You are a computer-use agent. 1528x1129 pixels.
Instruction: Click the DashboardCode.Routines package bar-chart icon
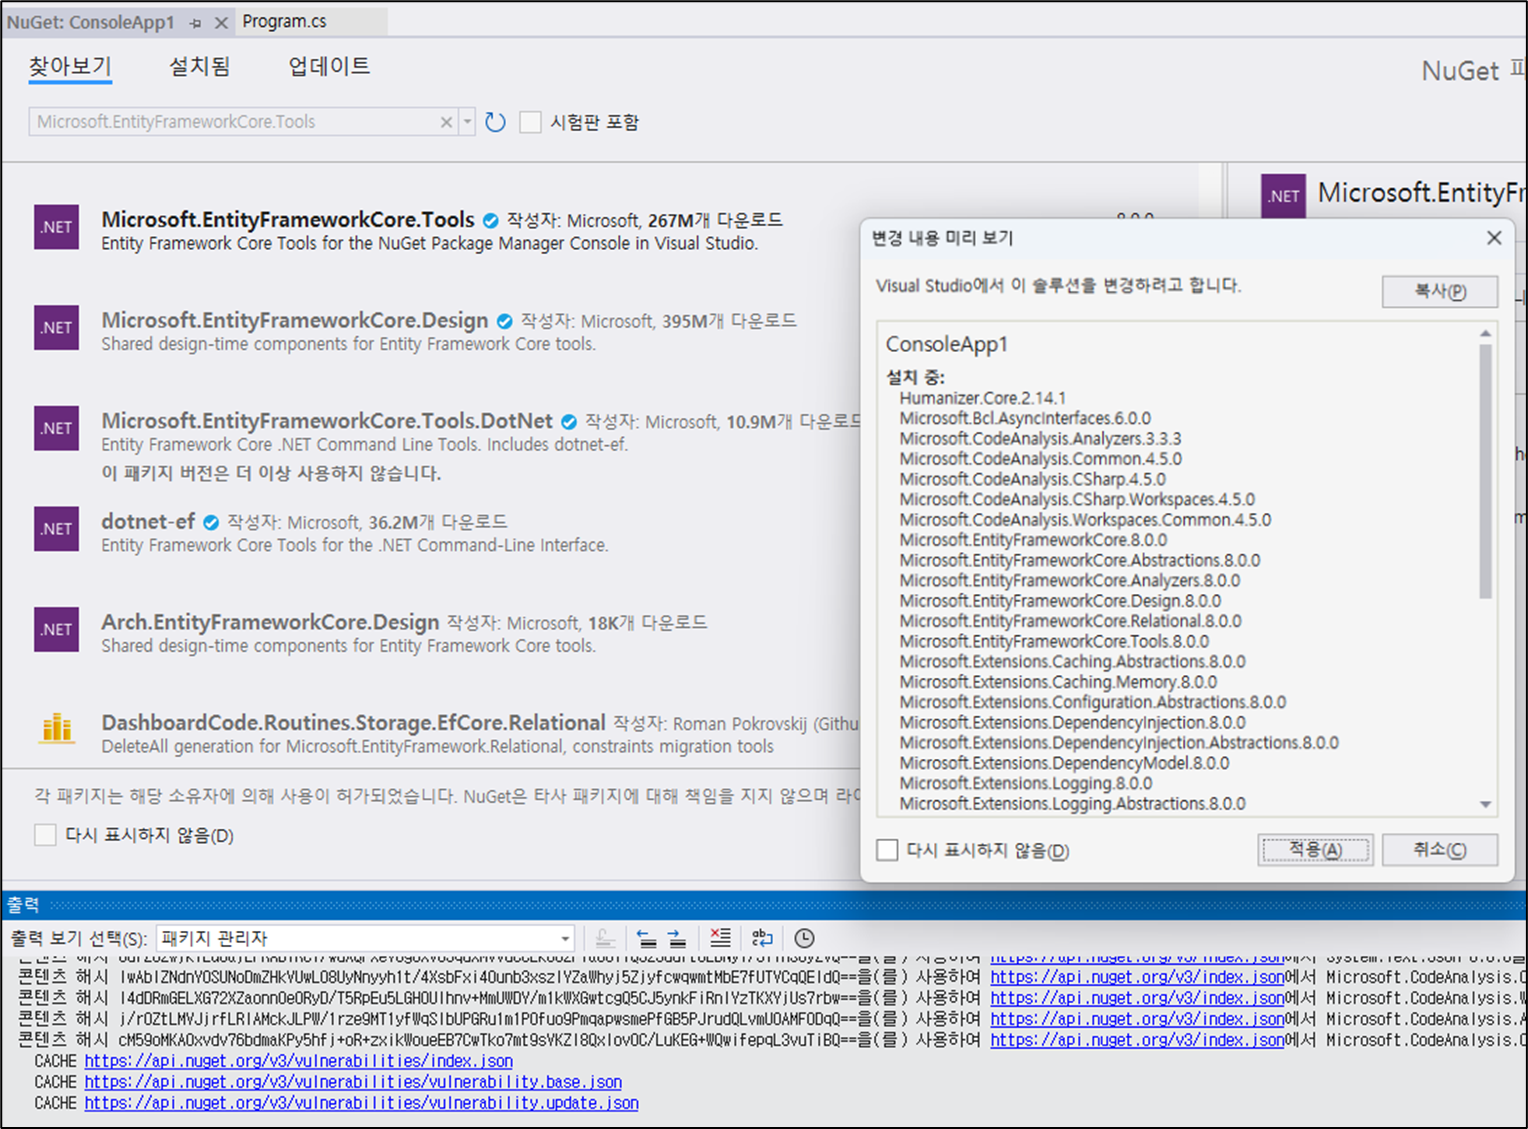(57, 729)
